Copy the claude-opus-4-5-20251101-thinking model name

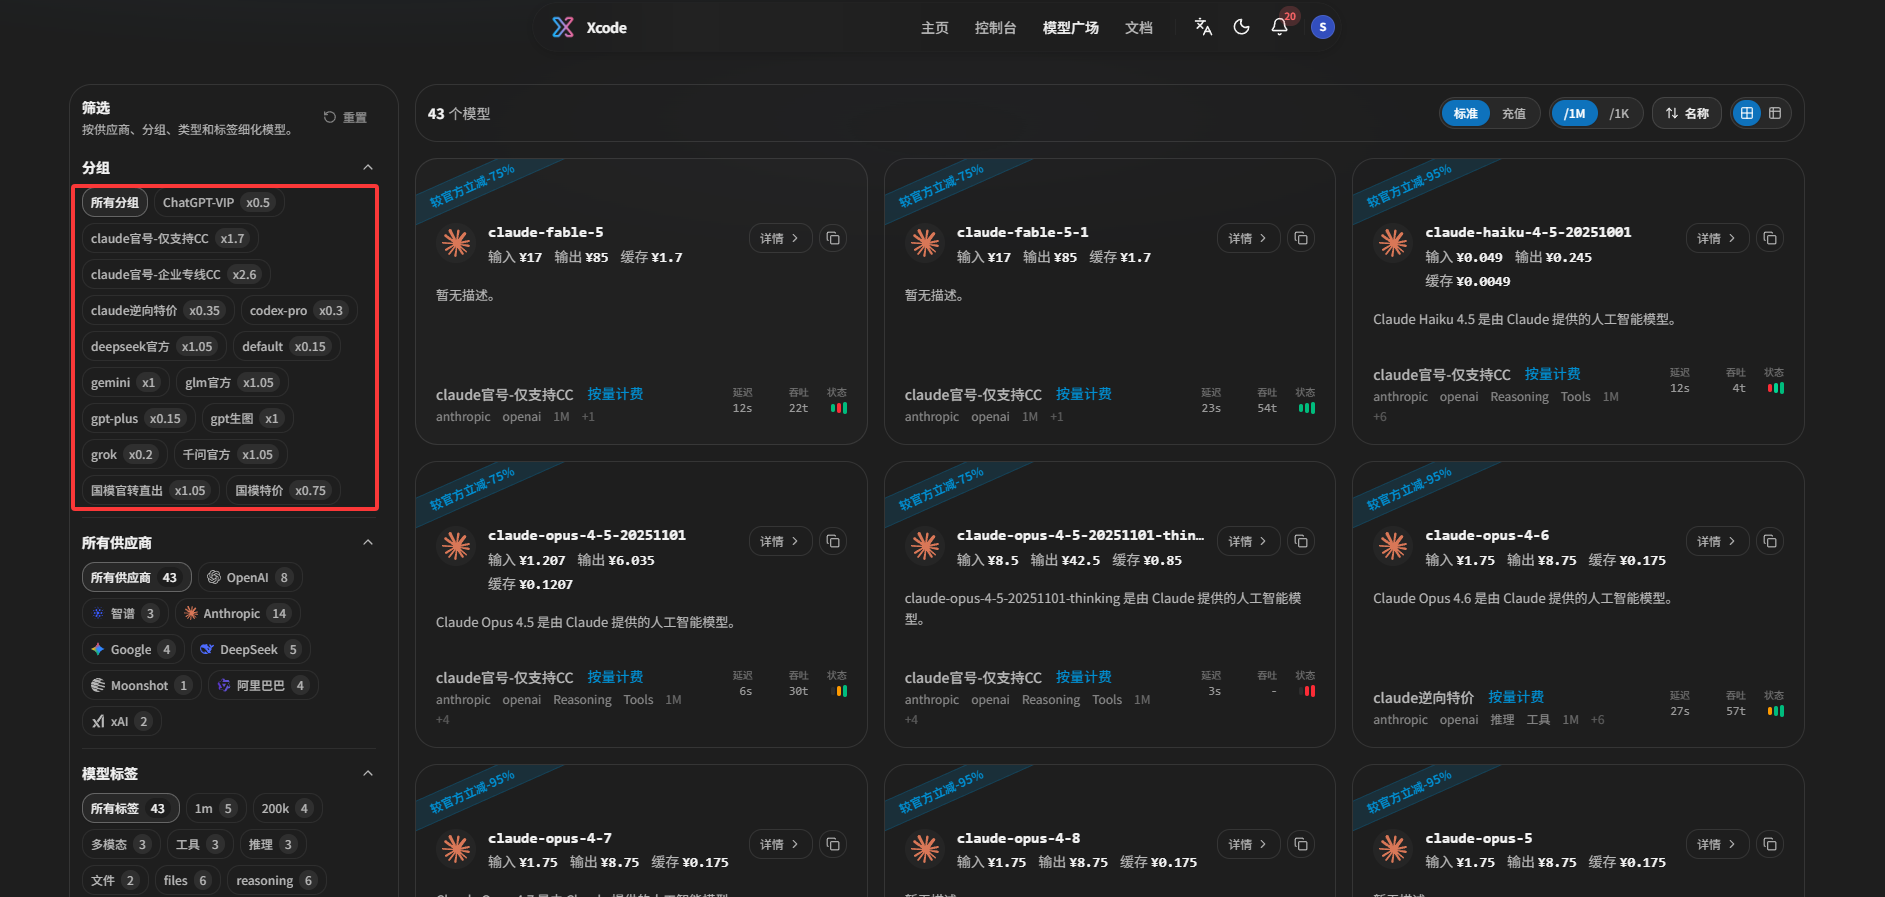[1301, 541]
